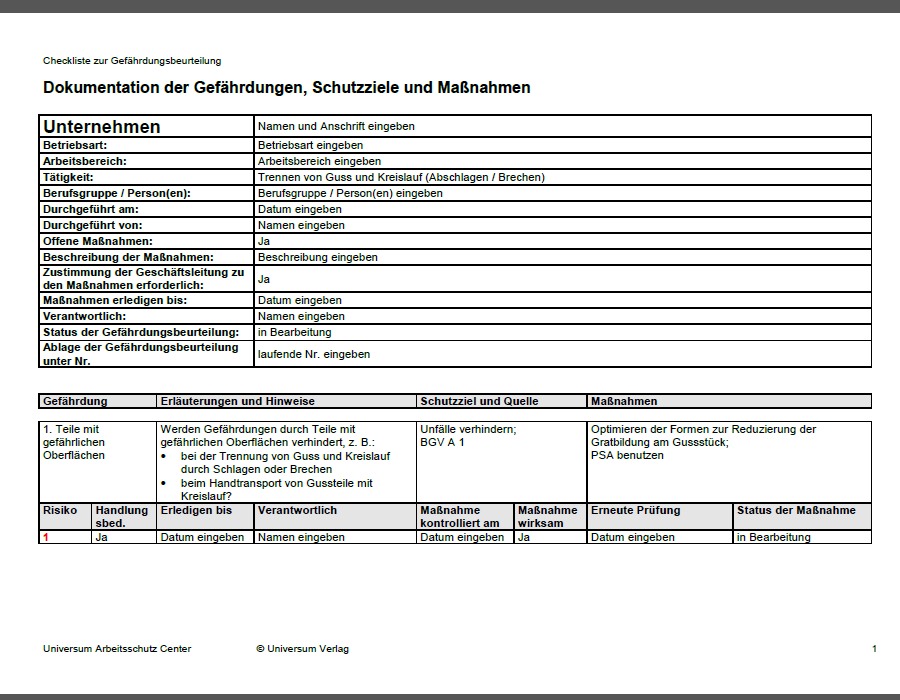Click the 'Arbeitsbereich eingeben' field
The height and width of the screenshot is (700, 900).
click(x=562, y=161)
